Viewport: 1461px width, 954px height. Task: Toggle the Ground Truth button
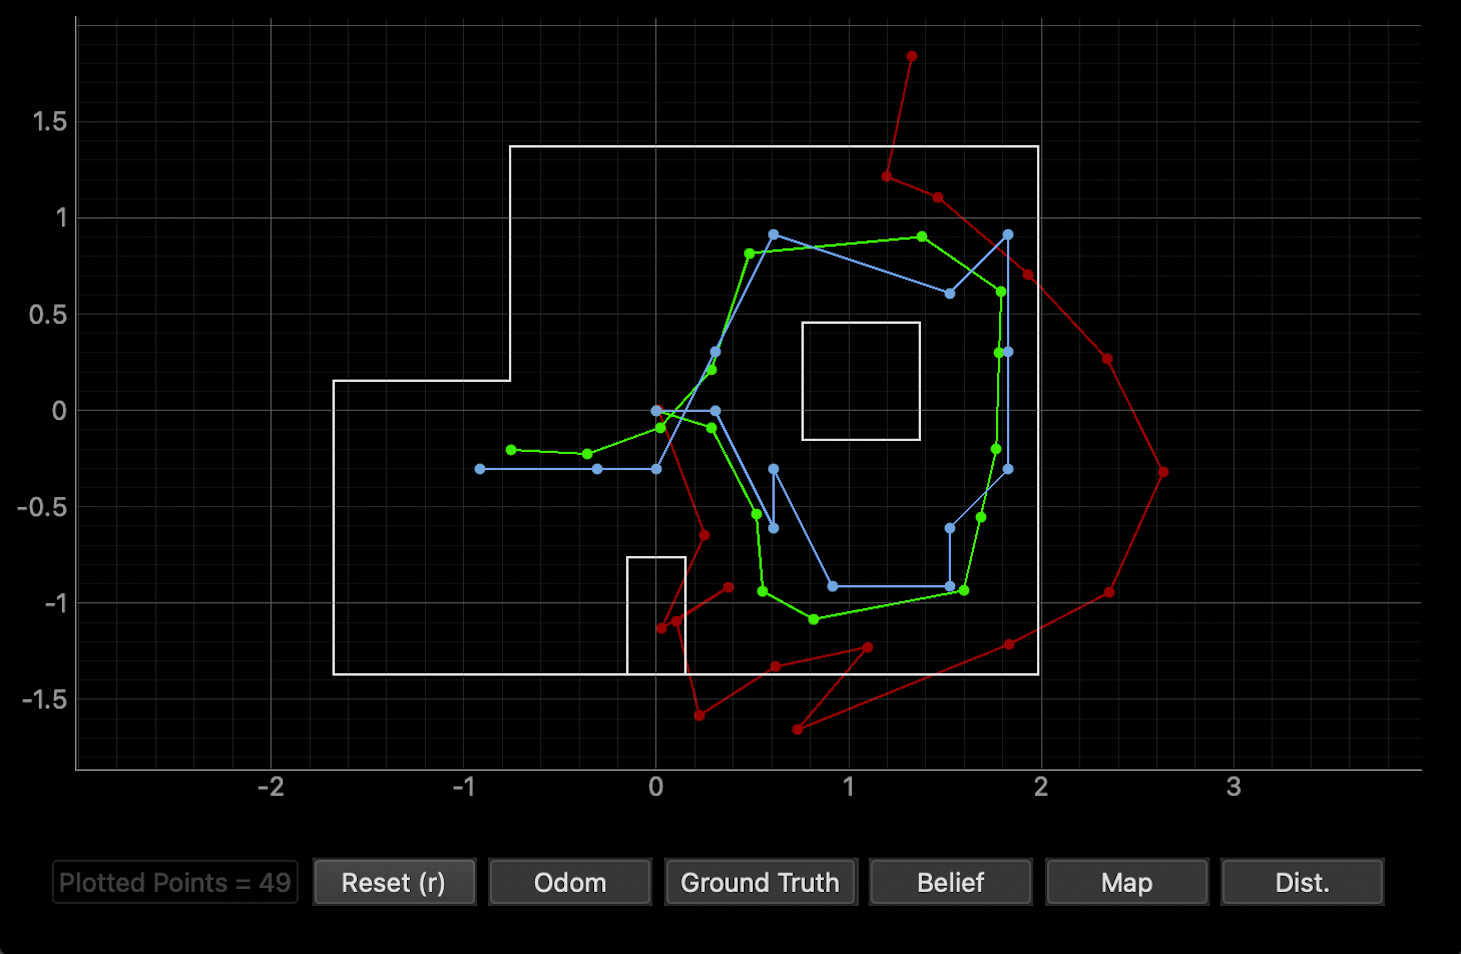pyautogui.click(x=760, y=882)
